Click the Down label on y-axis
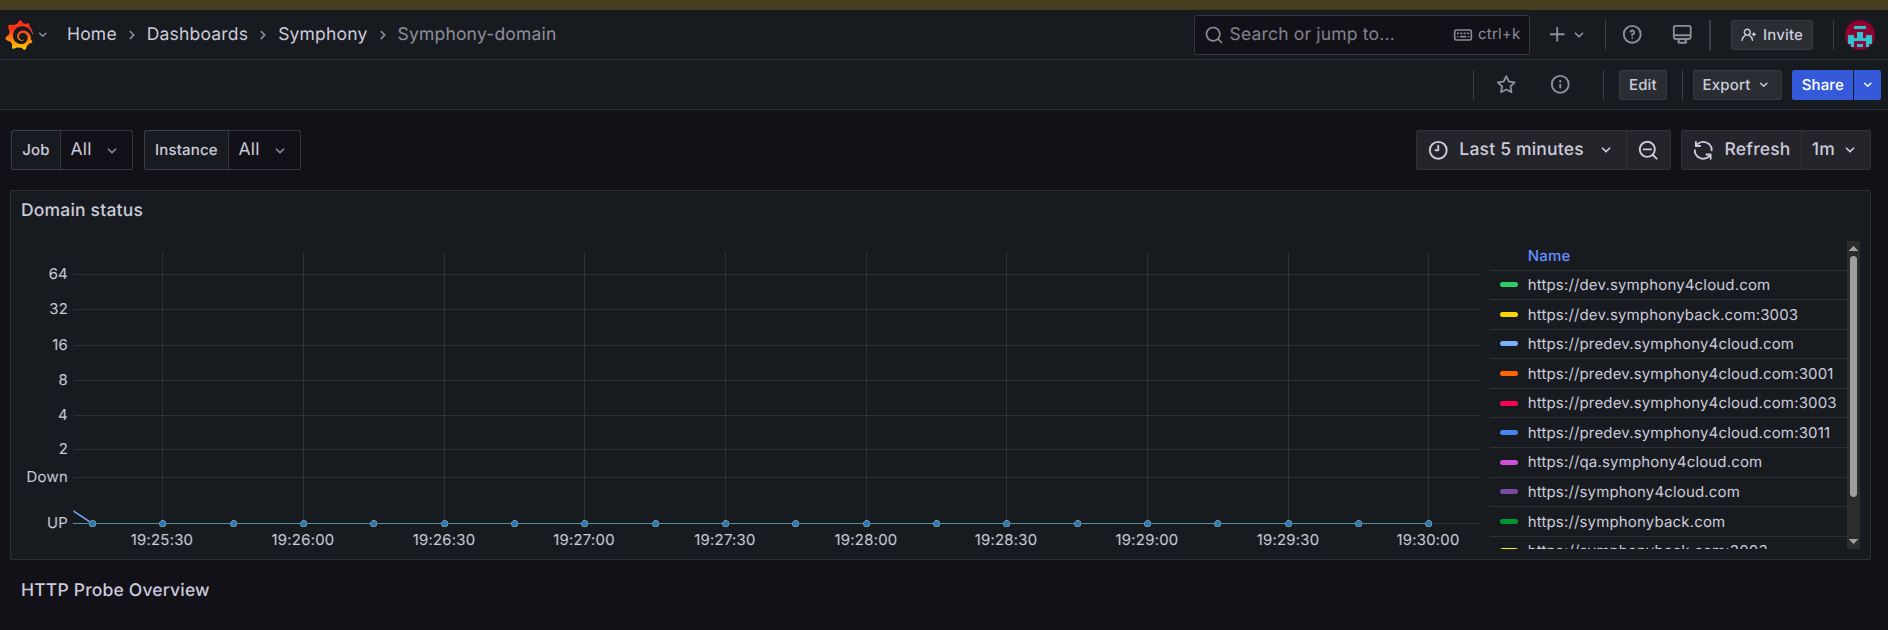The image size is (1888, 630). 47,477
